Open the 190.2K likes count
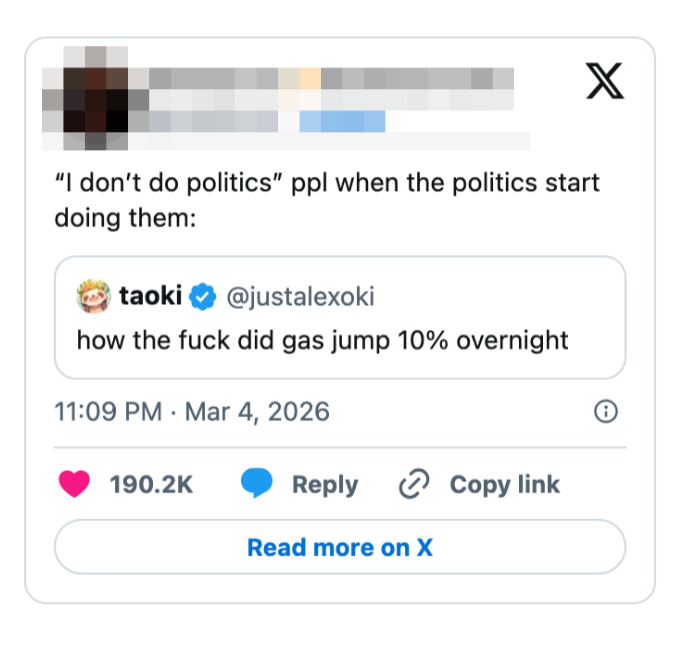This screenshot has height=656, width=686. pyautogui.click(x=151, y=484)
